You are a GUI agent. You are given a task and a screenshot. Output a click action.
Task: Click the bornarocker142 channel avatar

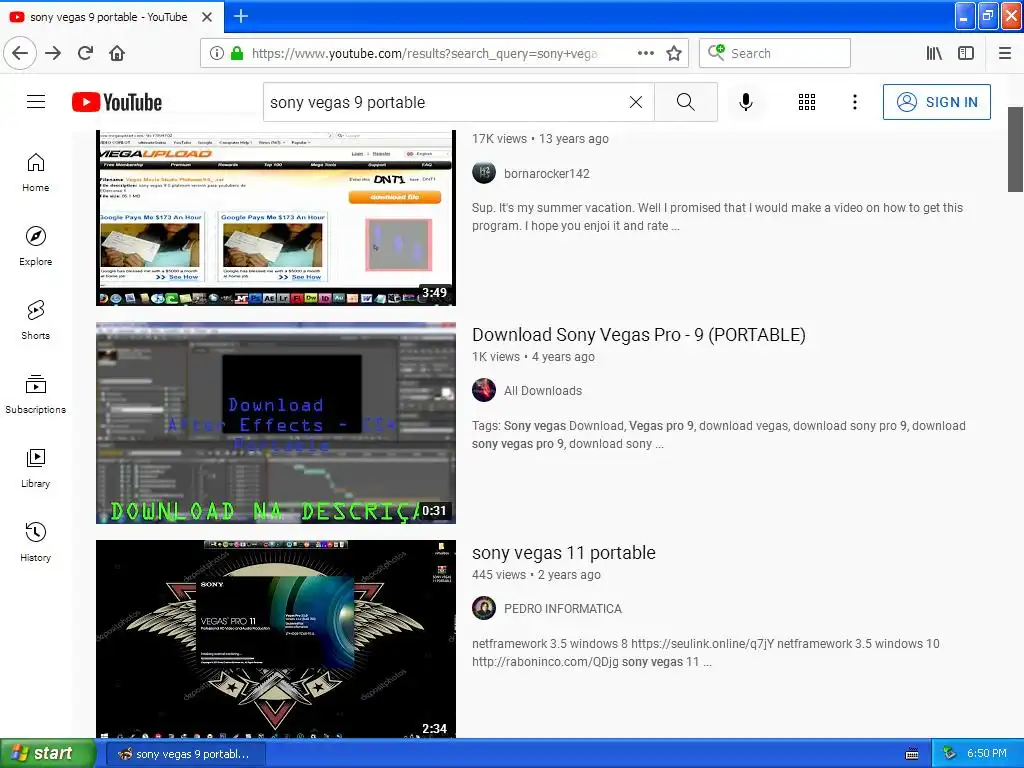[484, 173]
